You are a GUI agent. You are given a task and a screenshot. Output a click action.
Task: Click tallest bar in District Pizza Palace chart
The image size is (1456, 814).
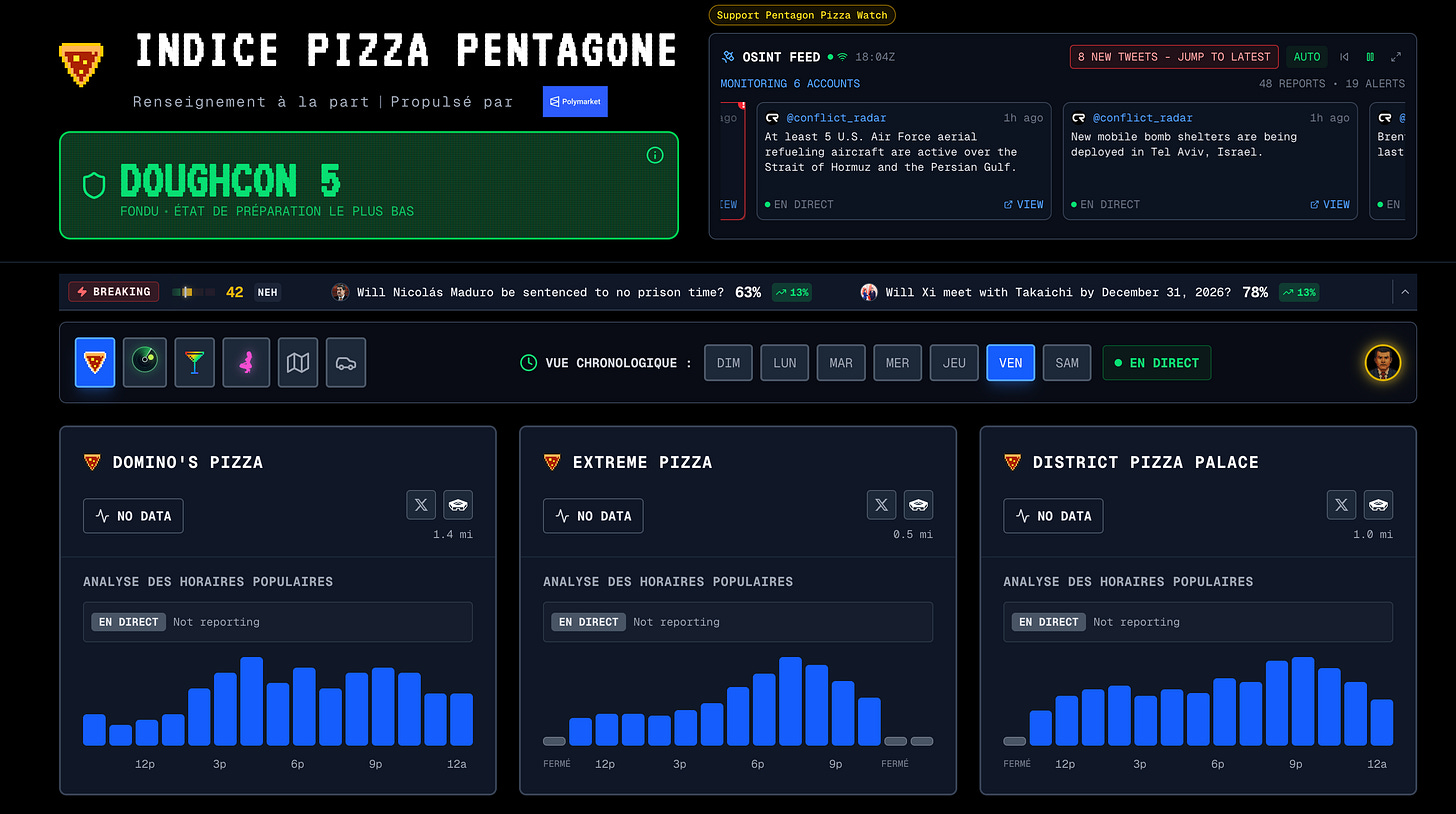[1302, 701]
